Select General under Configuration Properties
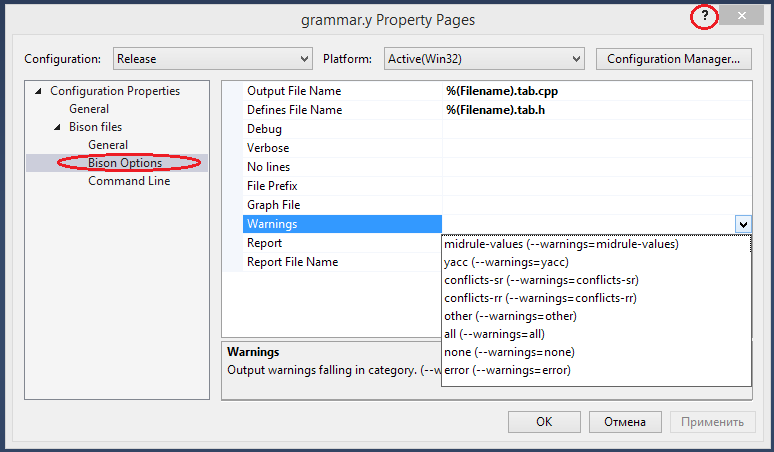Viewport: 774px width, 452px height. [x=89, y=109]
